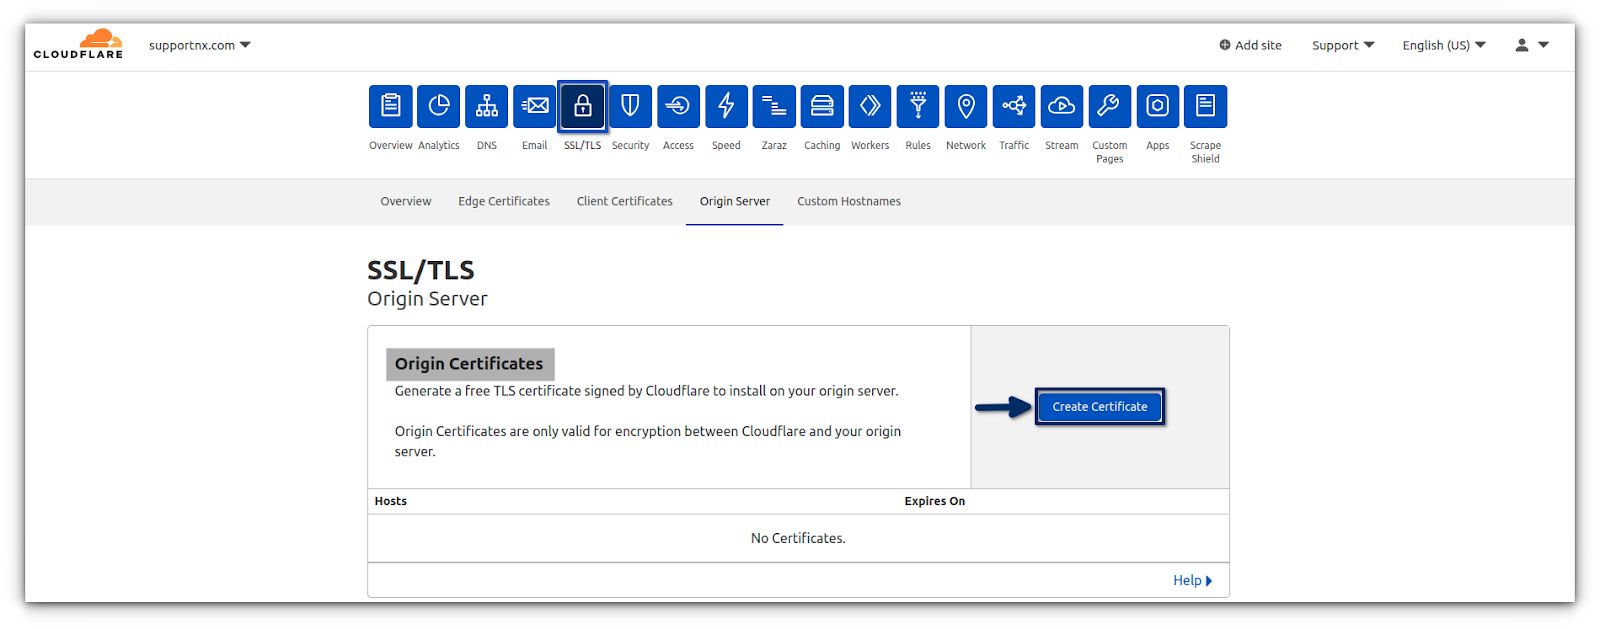Image resolution: width=1600 pixels, height=629 pixels.
Task: Switch to the Custom Hostnames tab
Action: 849,201
